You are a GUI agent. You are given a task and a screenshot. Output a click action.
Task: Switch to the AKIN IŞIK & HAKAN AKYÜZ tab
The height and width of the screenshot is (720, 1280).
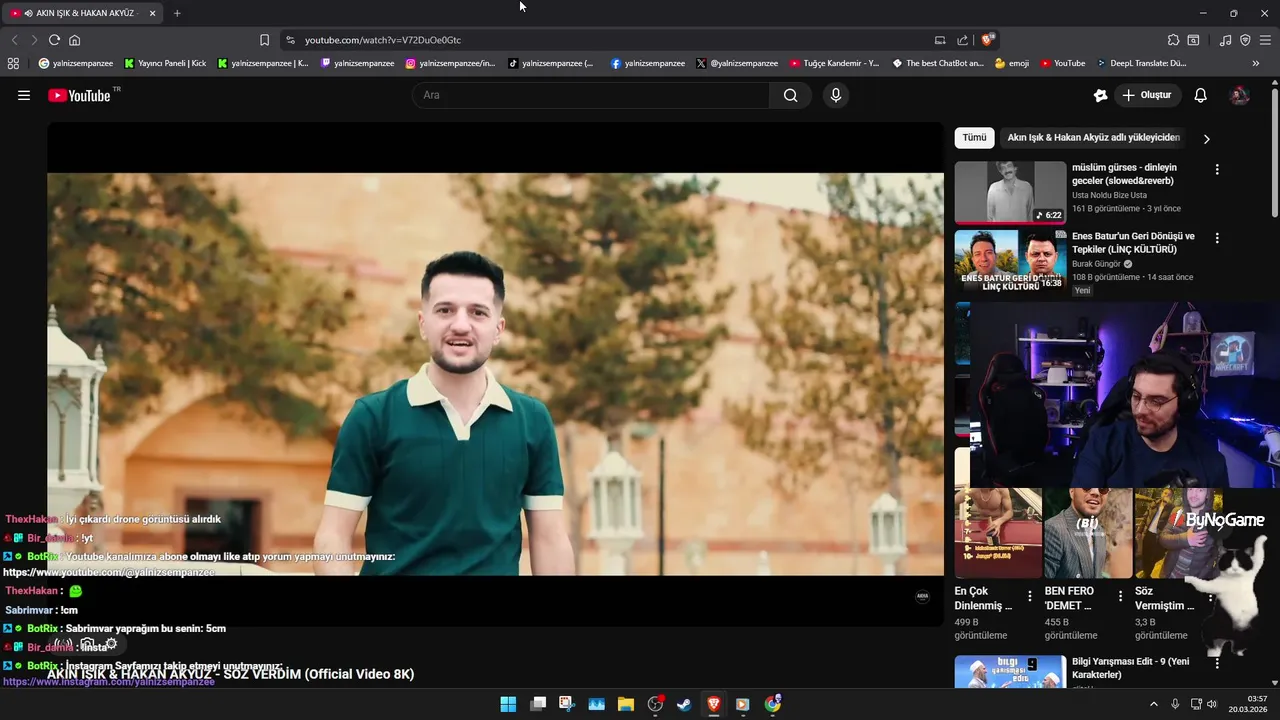coord(84,13)
